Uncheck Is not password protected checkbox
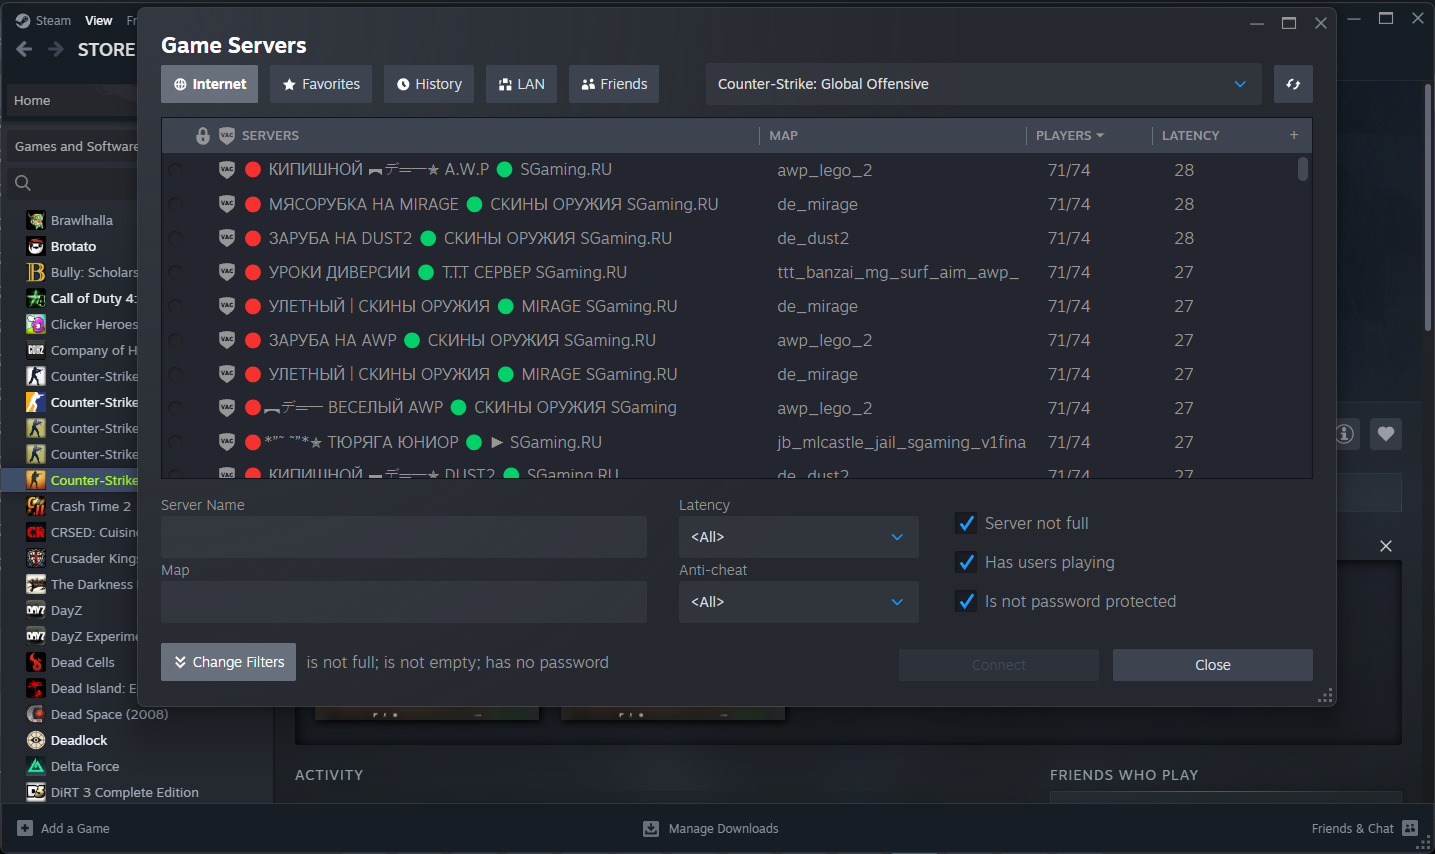Image resolution: width=1435 pixels, height=854 pixels. pyautogui.click(x=966, y=601)
